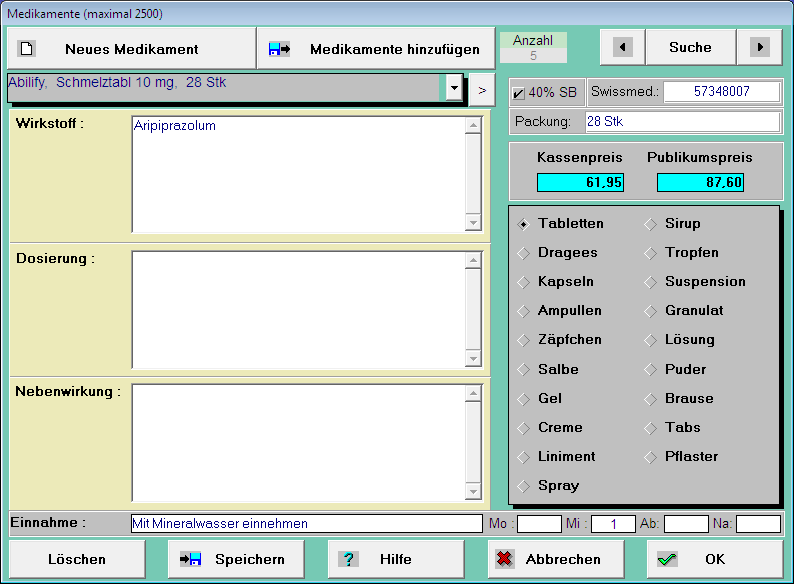Click the Suche button
The height and width of the screenshot is (584, 794).
(x=690, y=47)
